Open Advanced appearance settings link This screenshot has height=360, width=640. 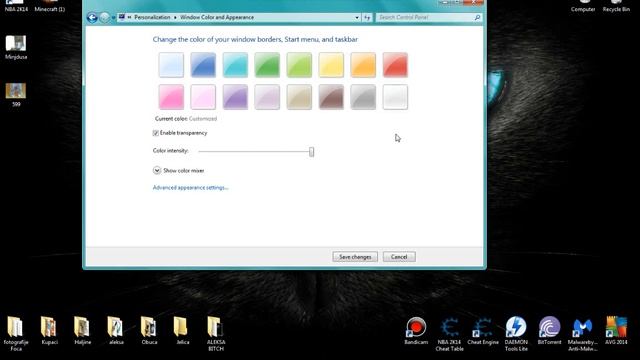pyautogui.click(x=191, y=188)
